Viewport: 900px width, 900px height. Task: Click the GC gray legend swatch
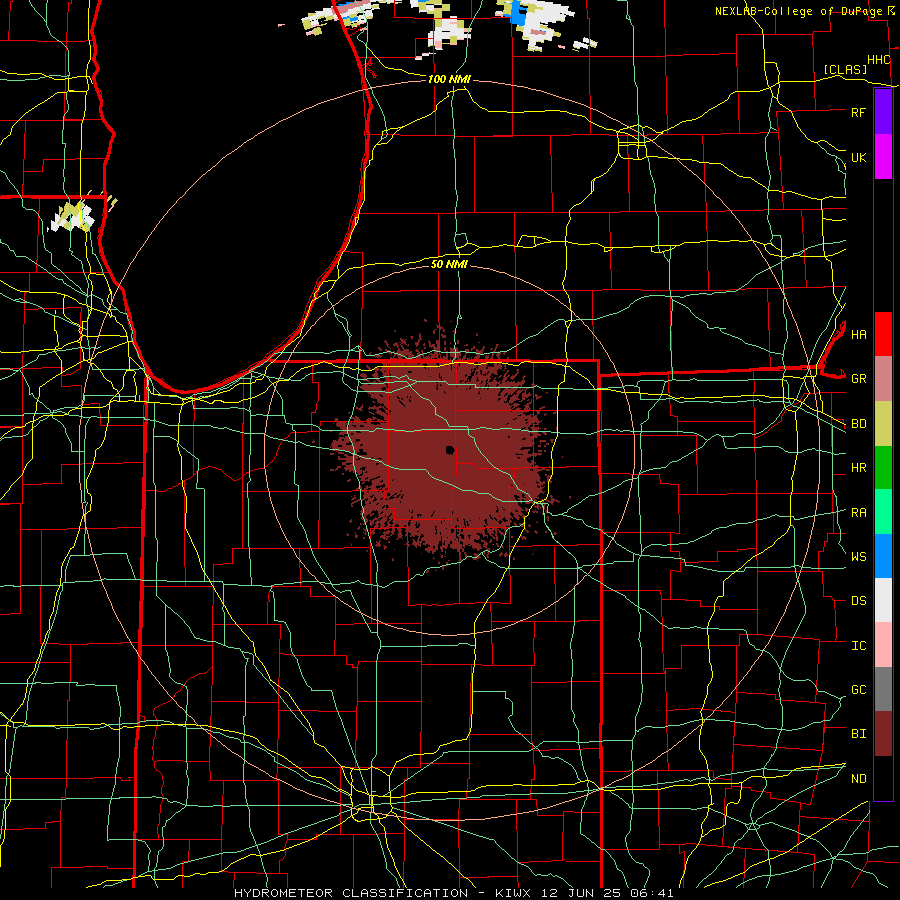pos(883,689)
